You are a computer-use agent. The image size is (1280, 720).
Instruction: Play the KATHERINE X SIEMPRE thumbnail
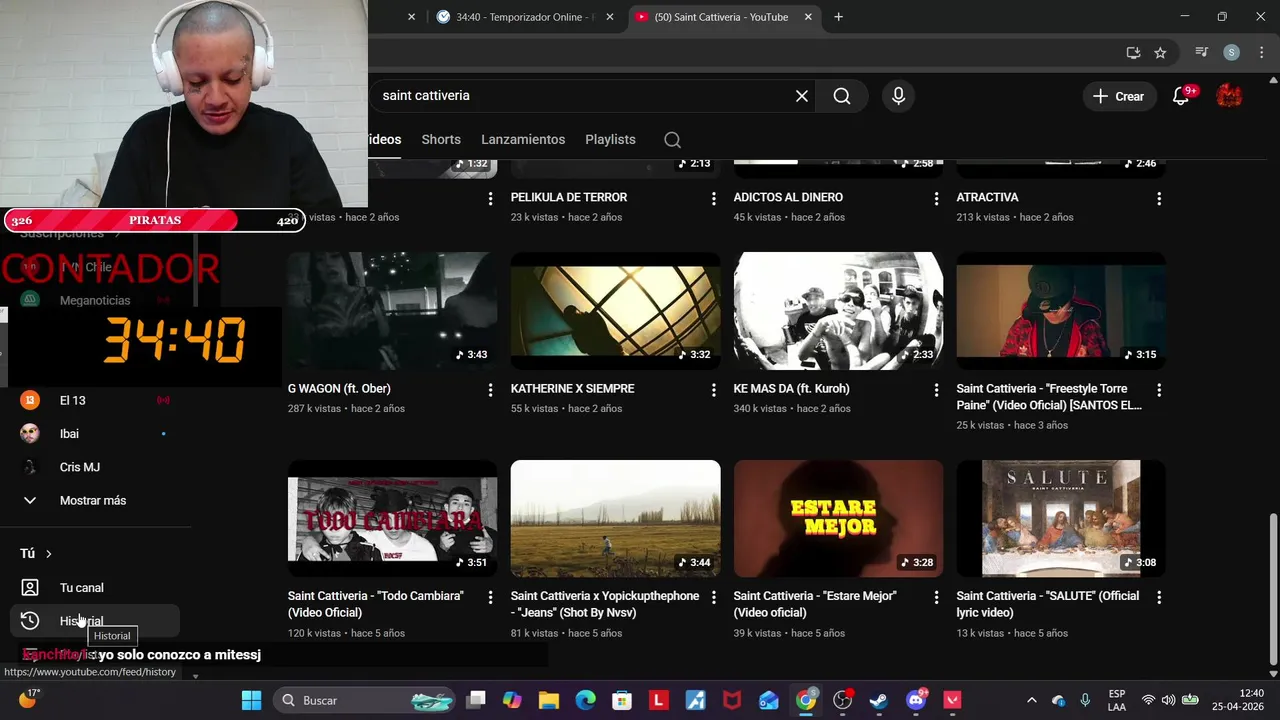click(615, 311)
